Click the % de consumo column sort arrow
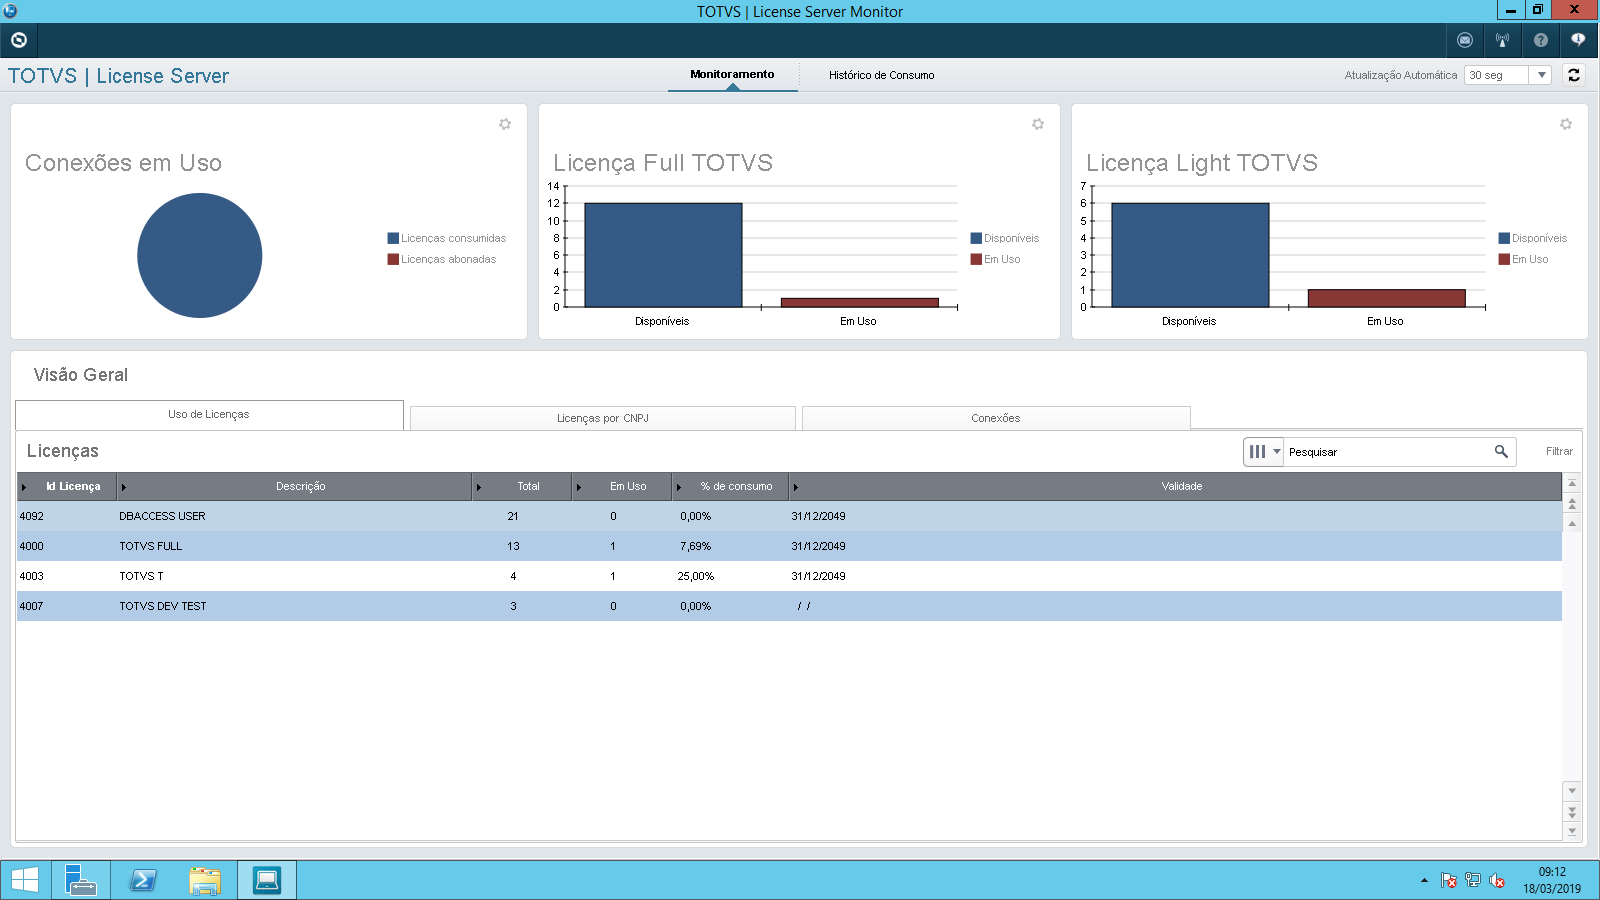Image resolution: width=1600 pixels, height=900 pixels. click(678, 487)
